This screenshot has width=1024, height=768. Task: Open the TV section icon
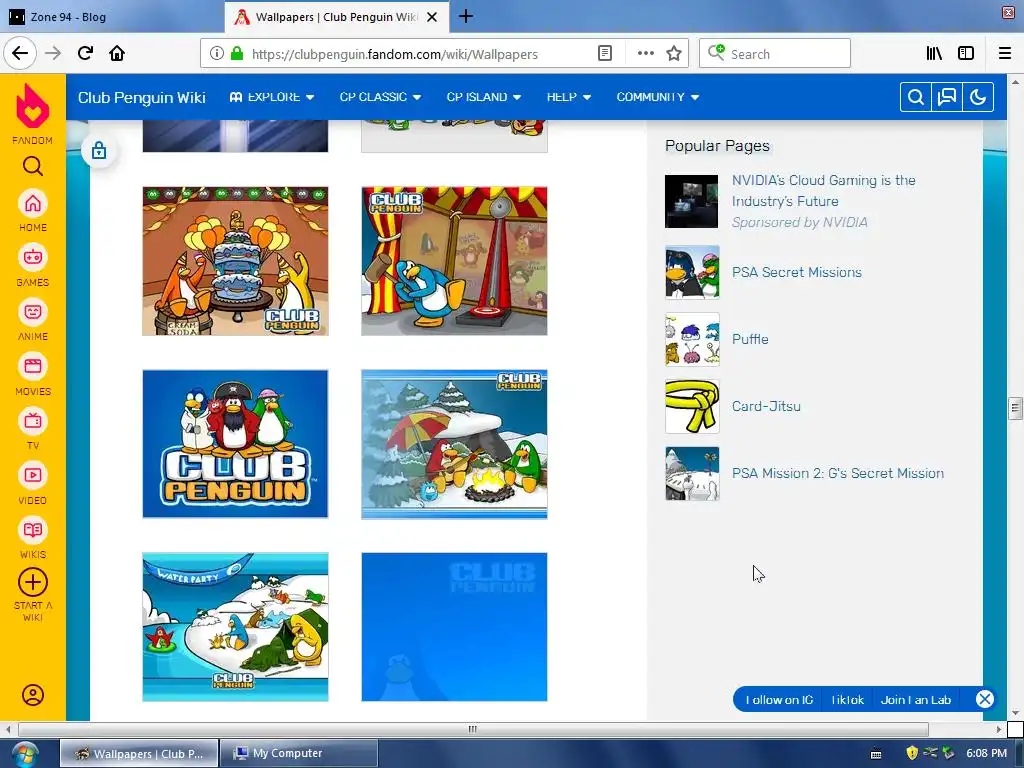33,421
